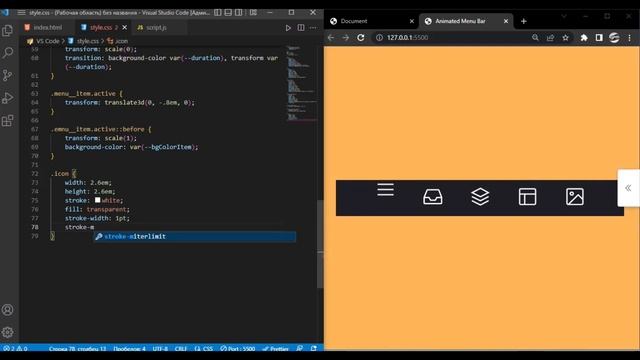Accept the stroke-miterlimit autocomplete suggestion
The image size is (640, 360).
(x=195, y=236)
